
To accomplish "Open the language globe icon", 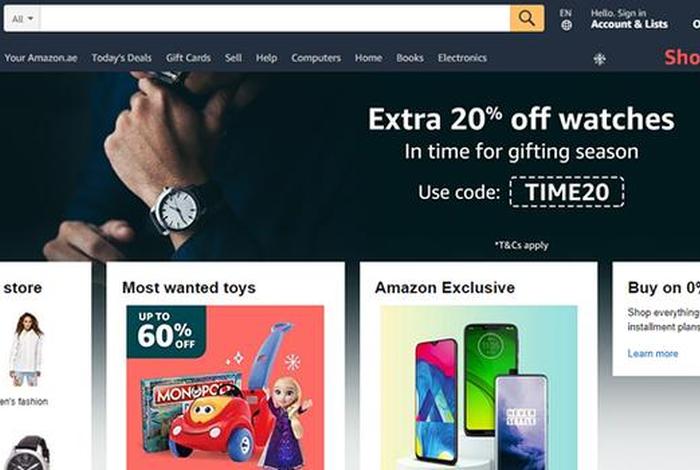I will [x=566, y=25].
